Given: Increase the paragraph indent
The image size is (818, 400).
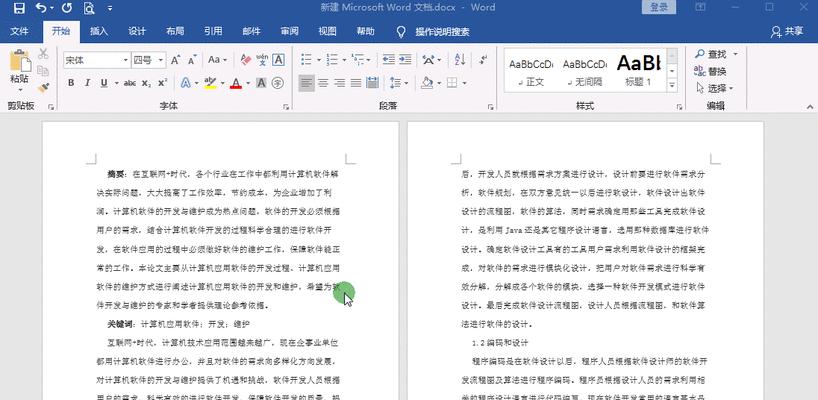Looking at the screenshot, I should point(405,60).
